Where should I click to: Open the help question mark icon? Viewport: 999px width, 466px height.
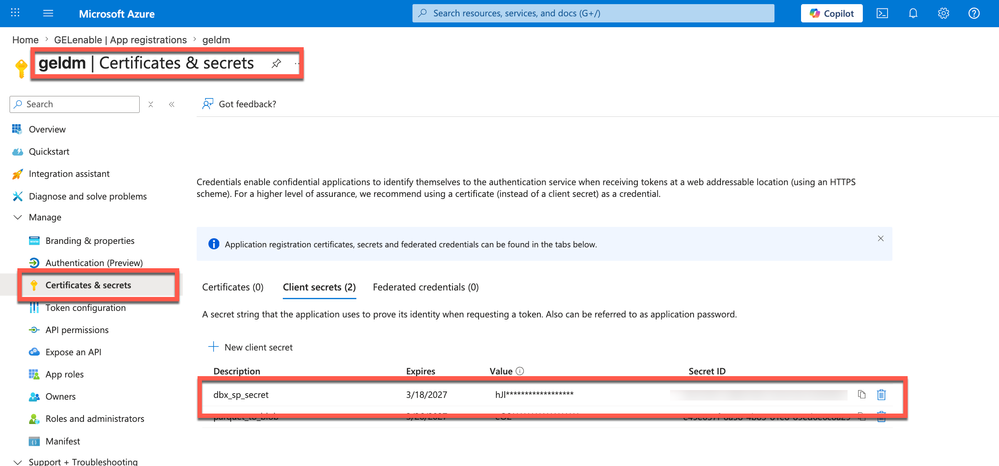pos(974,13)
